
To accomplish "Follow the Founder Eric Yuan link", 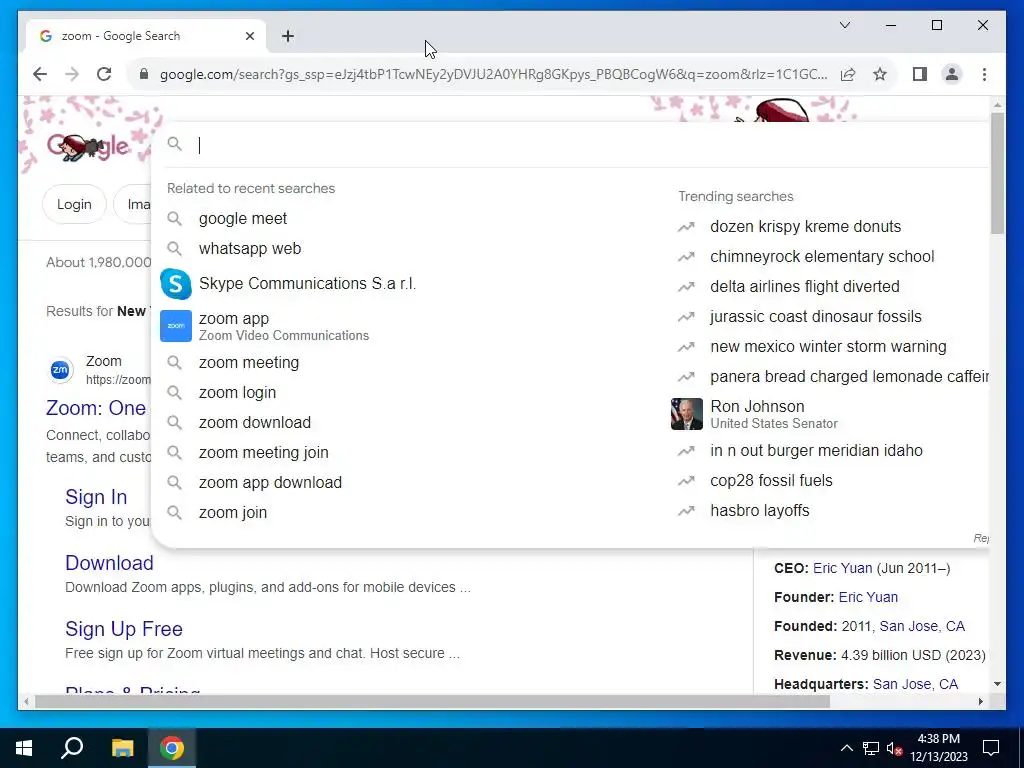I will click(868, 597).
